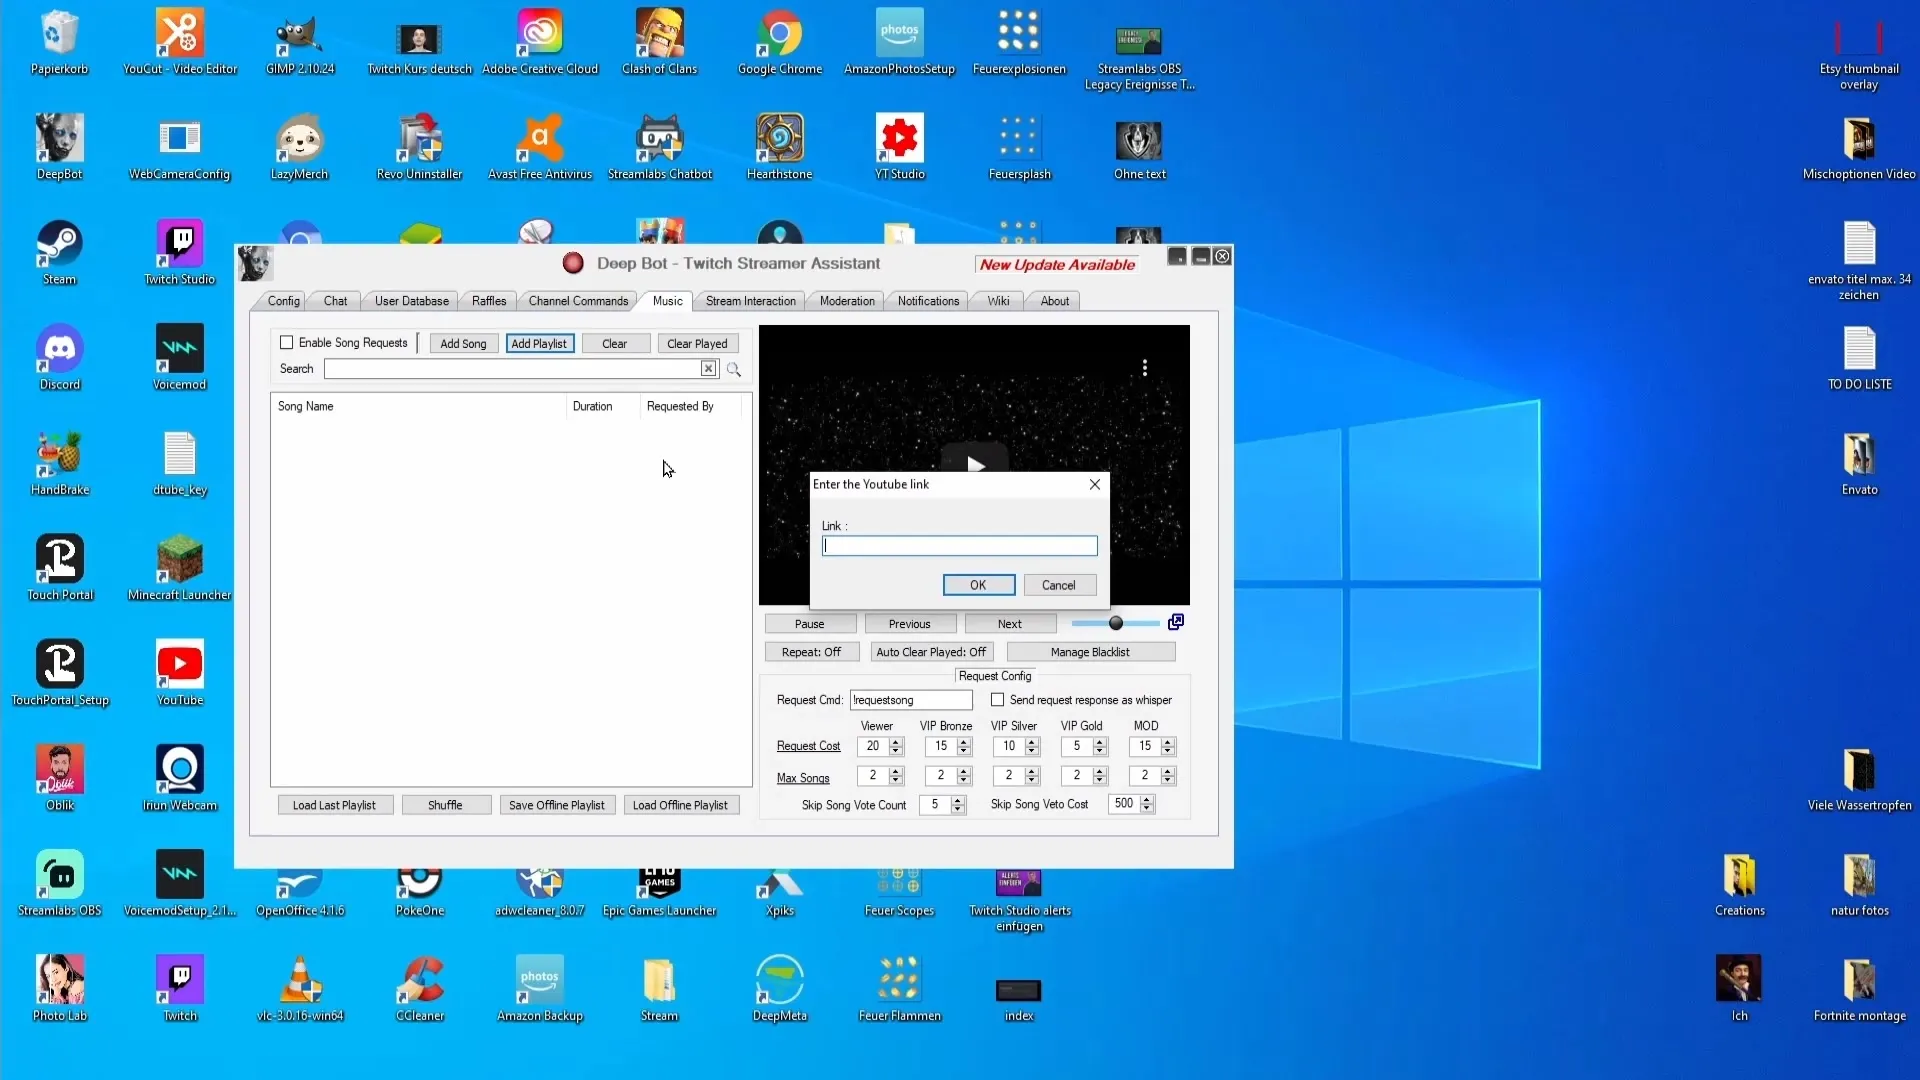Toggle Send request response as whisper
Image resolution: width=1920 pixels, height=1080 pixels.
coord(997,700)
